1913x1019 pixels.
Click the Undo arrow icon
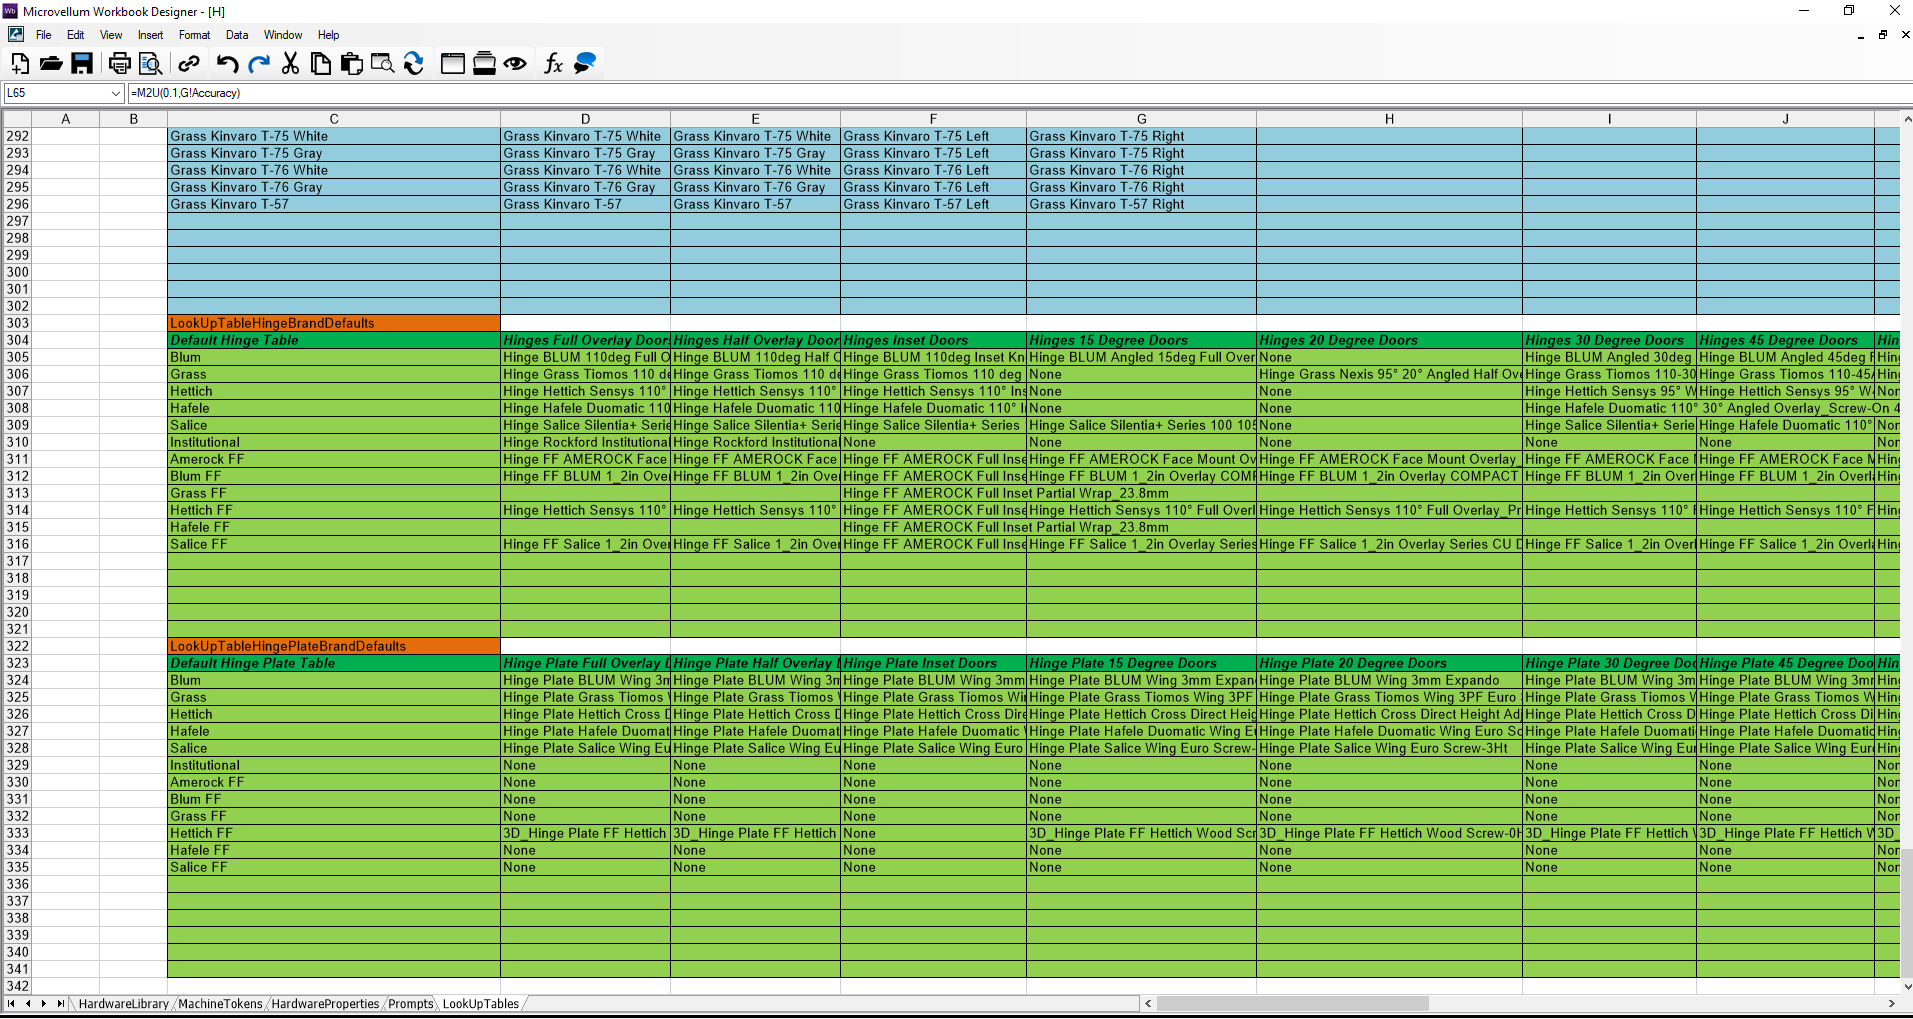tap(227, 64)
